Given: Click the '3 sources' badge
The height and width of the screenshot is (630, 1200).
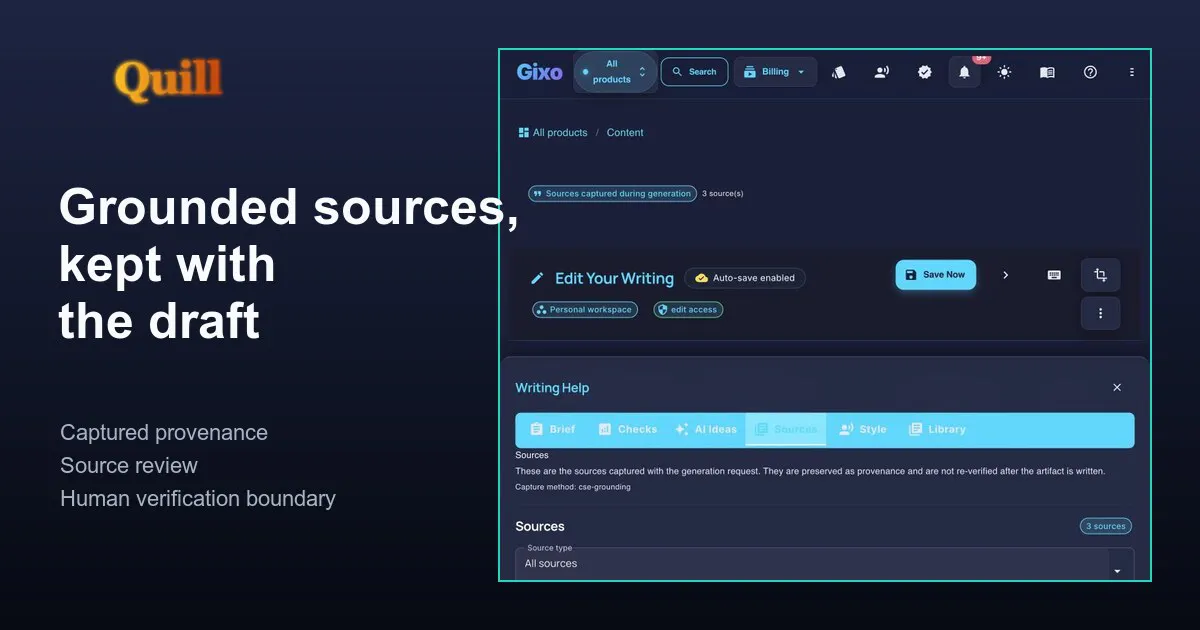Looking at the screenshot, I should [1106, 526].
